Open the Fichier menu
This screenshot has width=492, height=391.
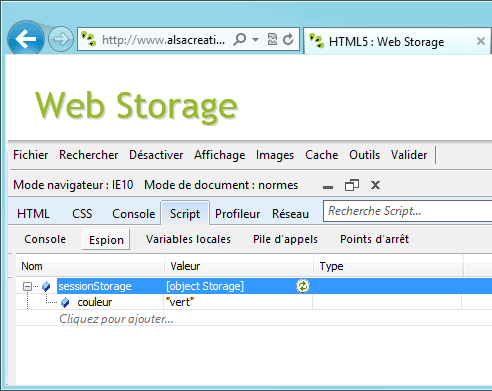(31, 155)
